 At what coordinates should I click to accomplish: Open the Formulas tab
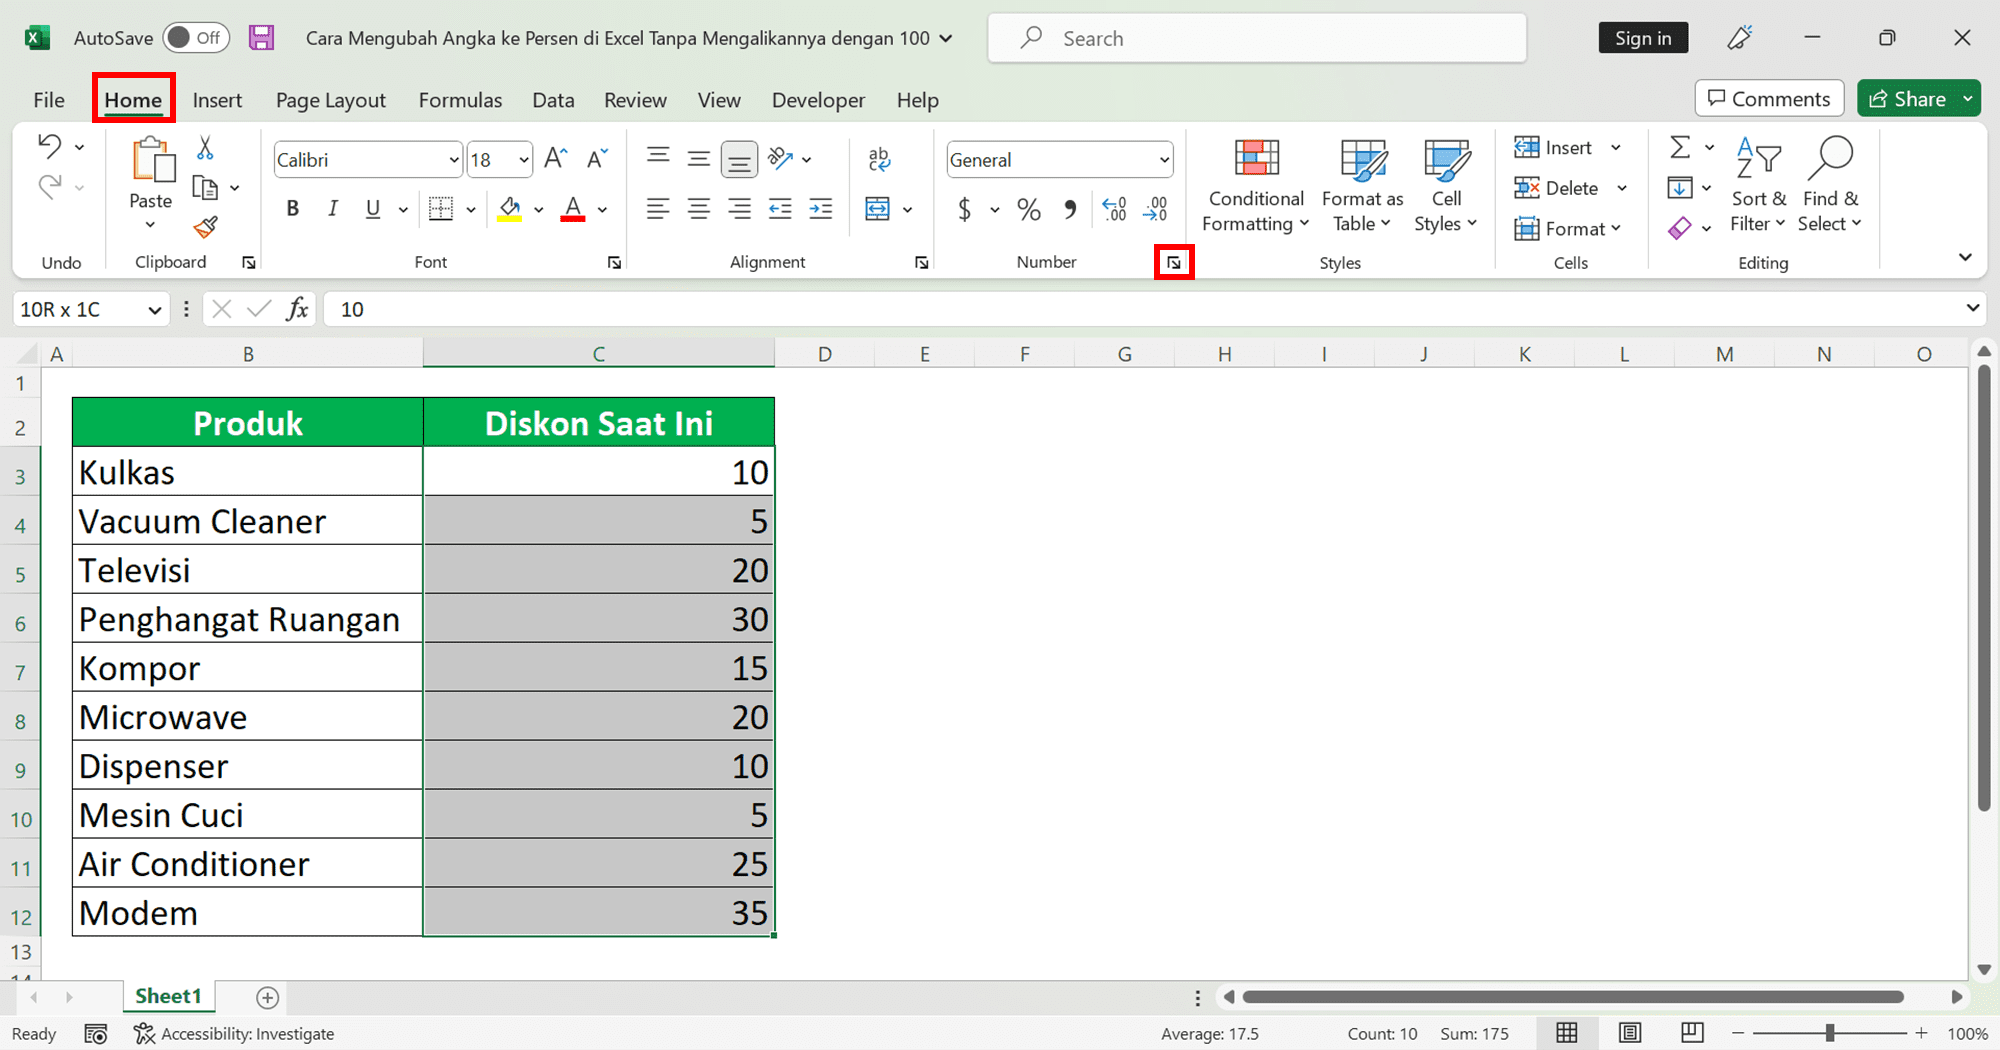tap(460, 100)
